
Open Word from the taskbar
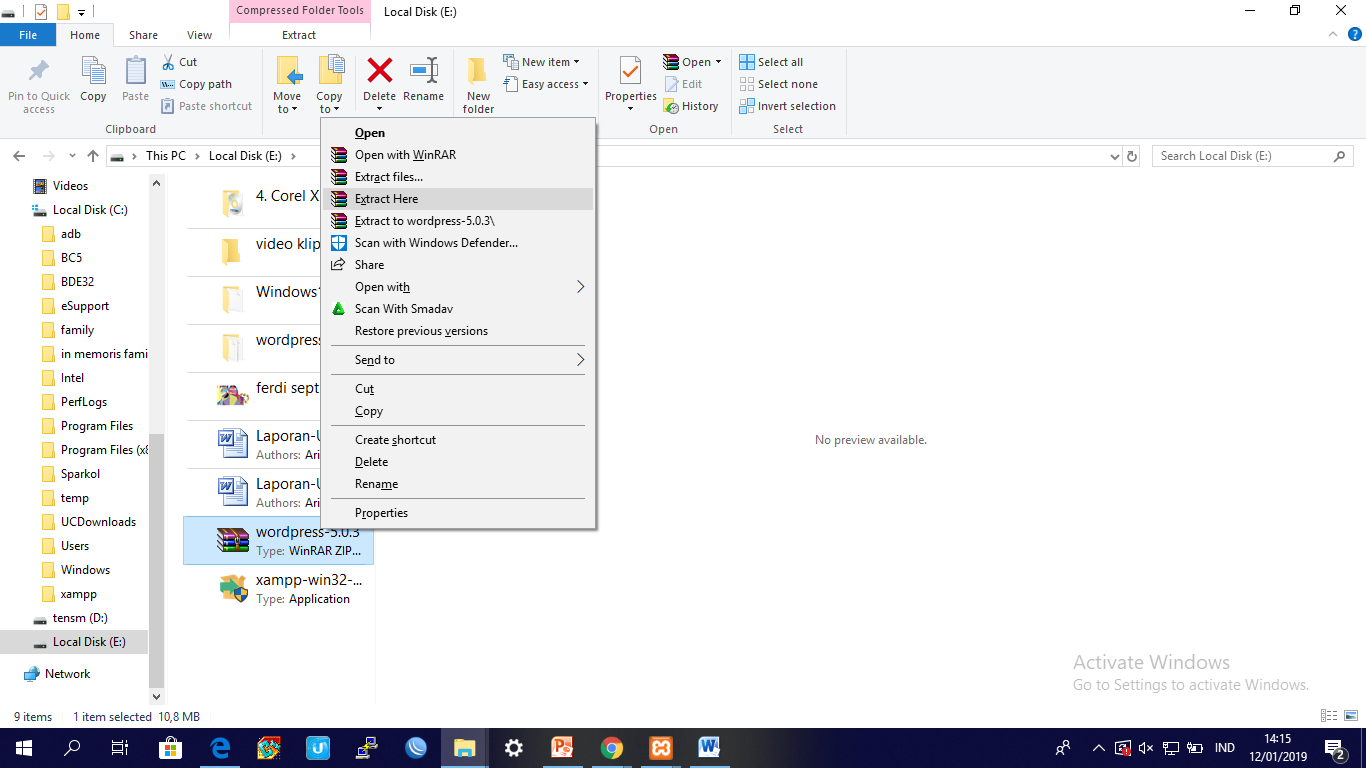[710, 748]
